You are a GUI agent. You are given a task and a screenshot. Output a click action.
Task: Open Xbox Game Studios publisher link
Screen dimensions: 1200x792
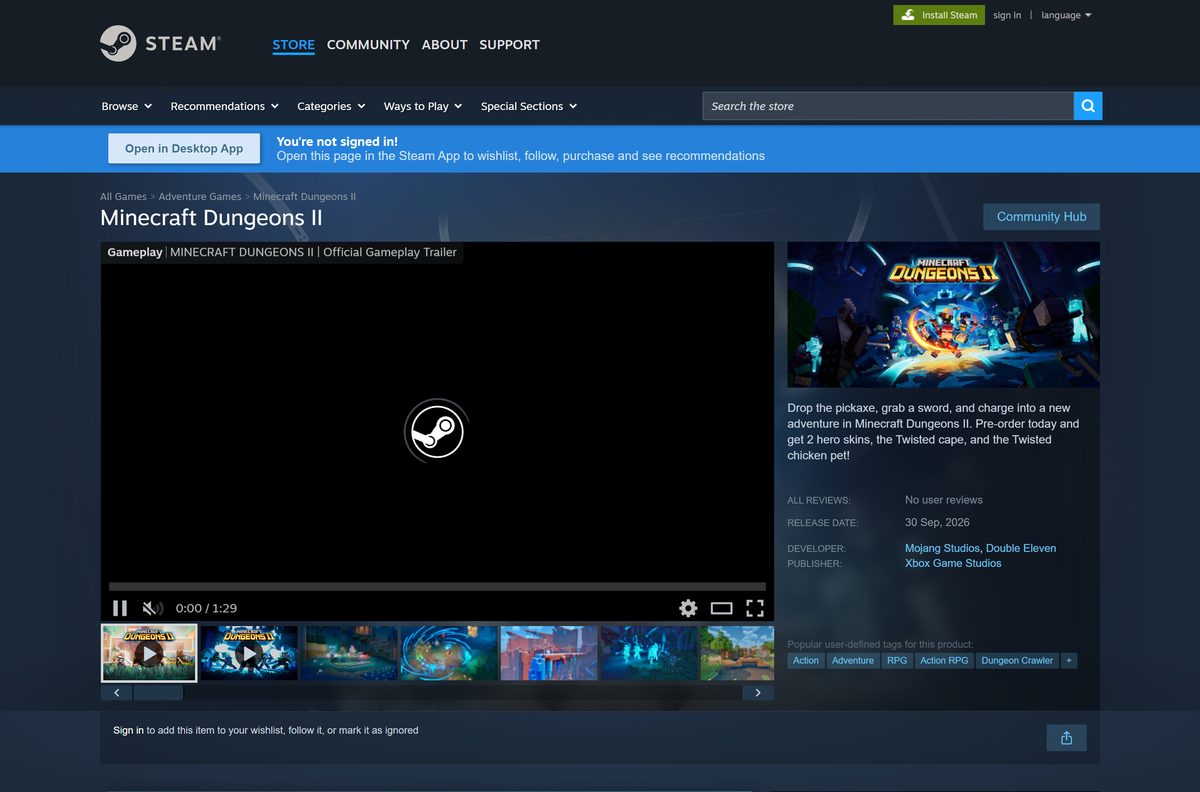pyautogui.click(x=953, y=563)
